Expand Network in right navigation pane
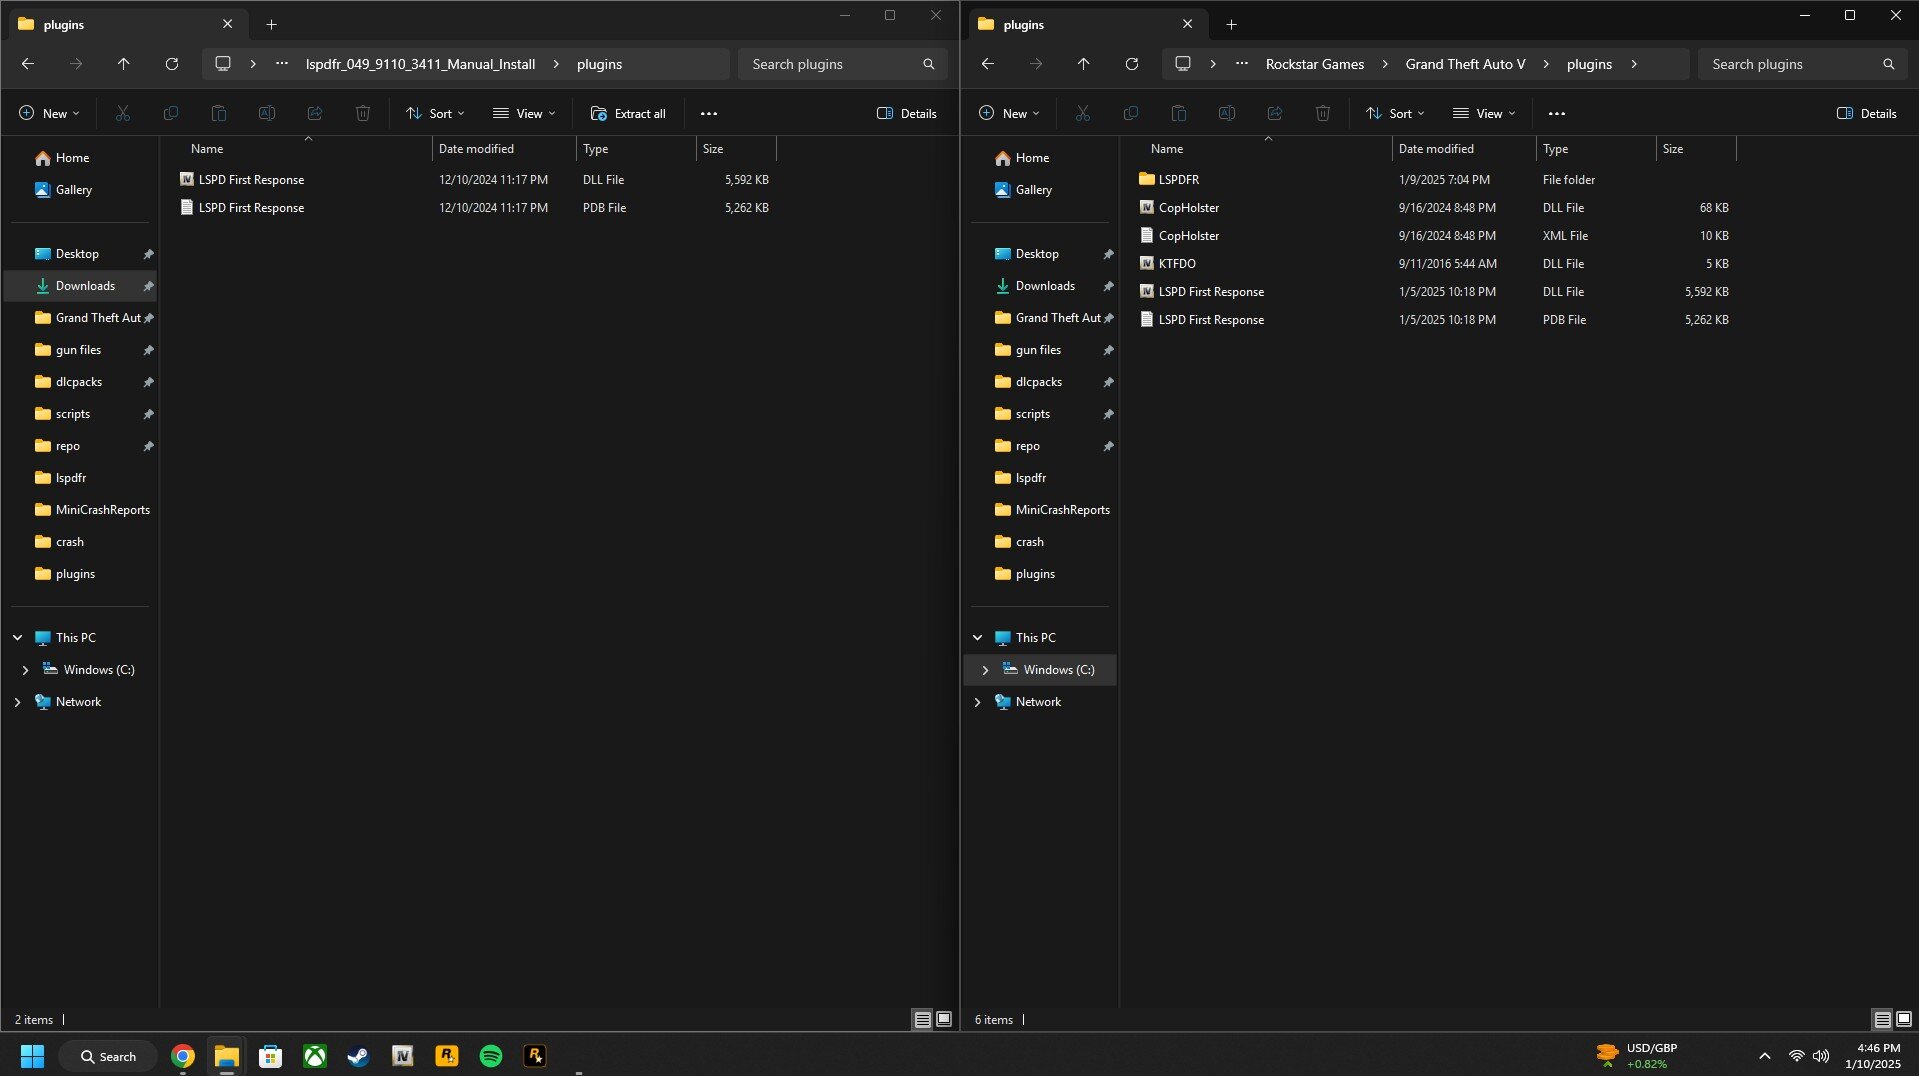1919x1076 pixels. tap(977, 702)
